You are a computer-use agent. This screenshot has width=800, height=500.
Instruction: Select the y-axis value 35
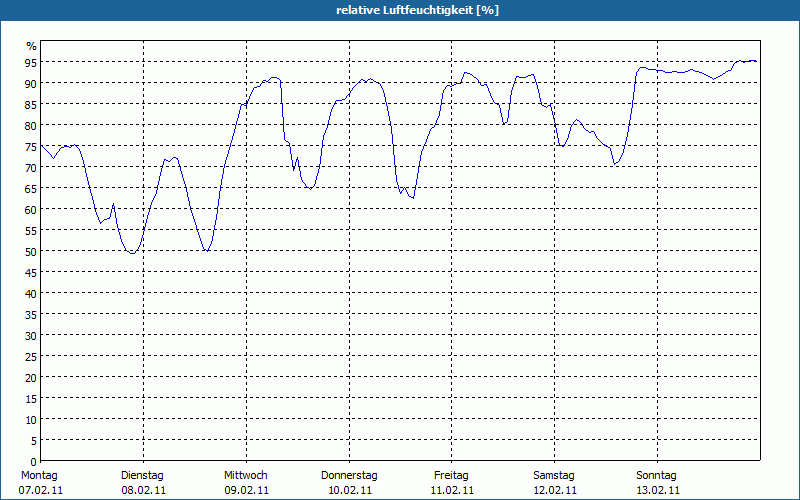(x=31, y=314)
